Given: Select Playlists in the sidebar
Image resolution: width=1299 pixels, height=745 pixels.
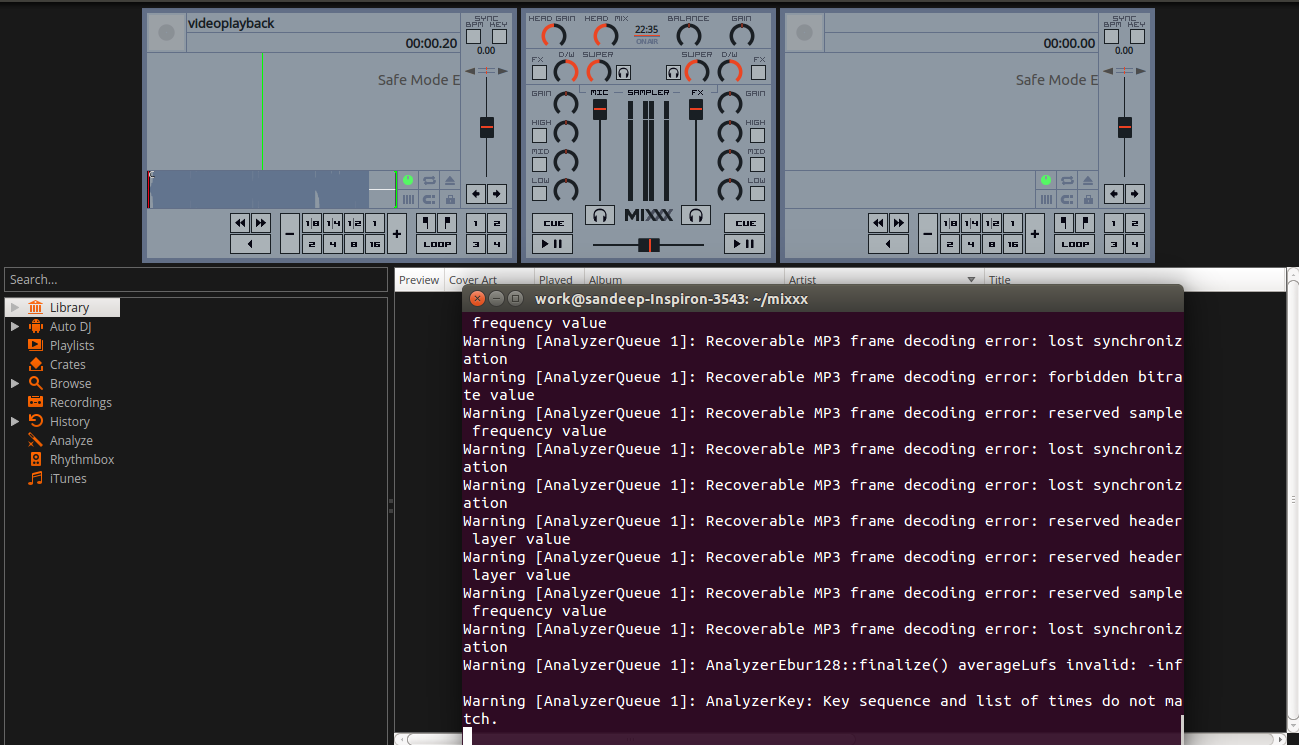Looking at the screenshot, I should (72, 345).
